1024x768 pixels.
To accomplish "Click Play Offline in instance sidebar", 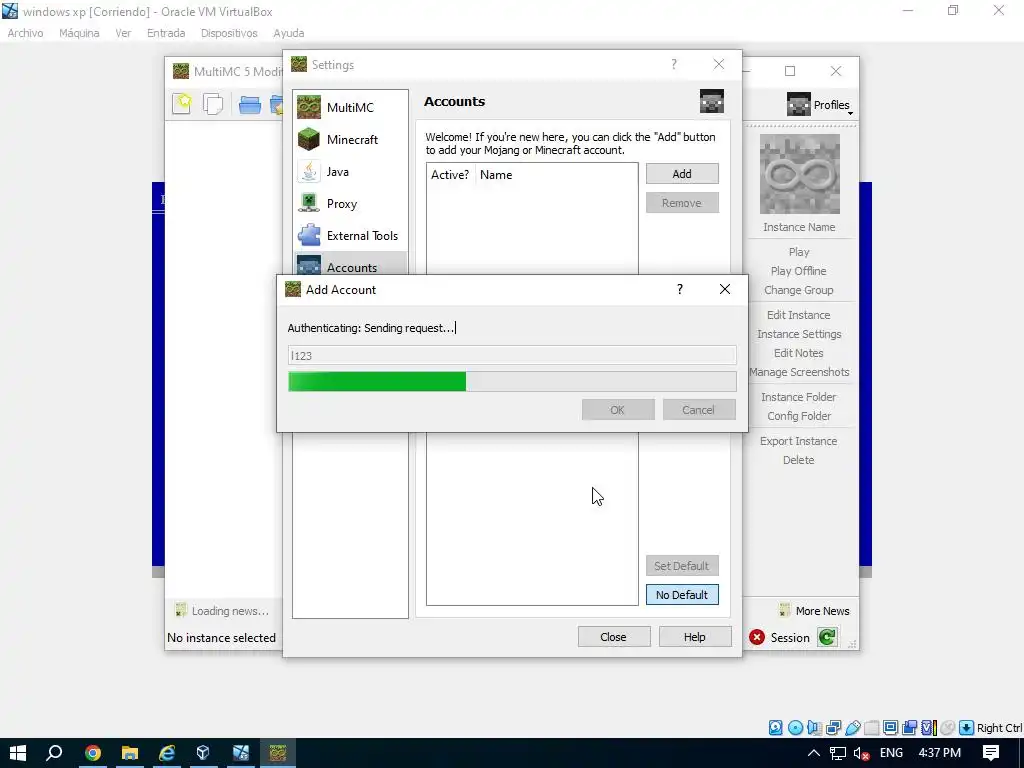I will tap(799, 270).
